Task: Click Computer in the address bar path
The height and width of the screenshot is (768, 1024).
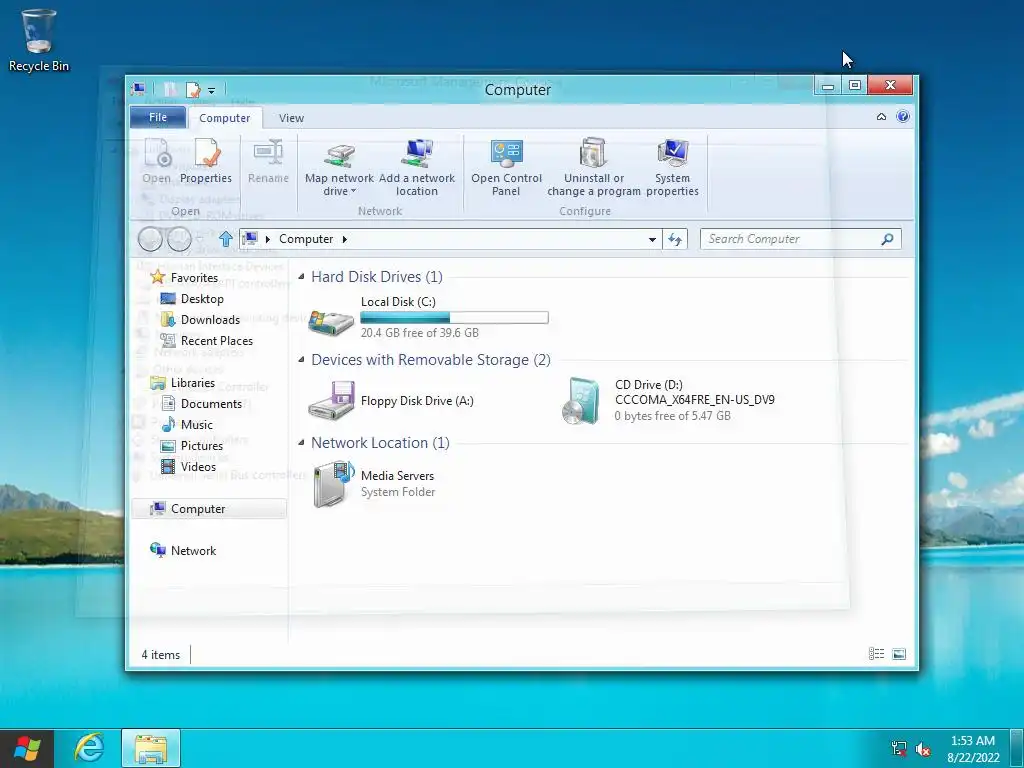Action: click(x=306, y=239)
